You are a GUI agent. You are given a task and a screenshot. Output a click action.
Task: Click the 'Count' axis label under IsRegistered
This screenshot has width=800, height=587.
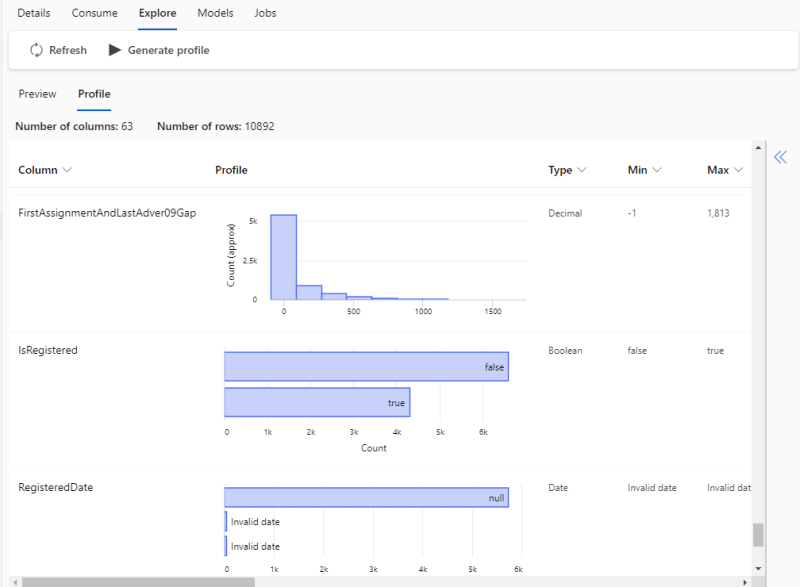(373, 448)
